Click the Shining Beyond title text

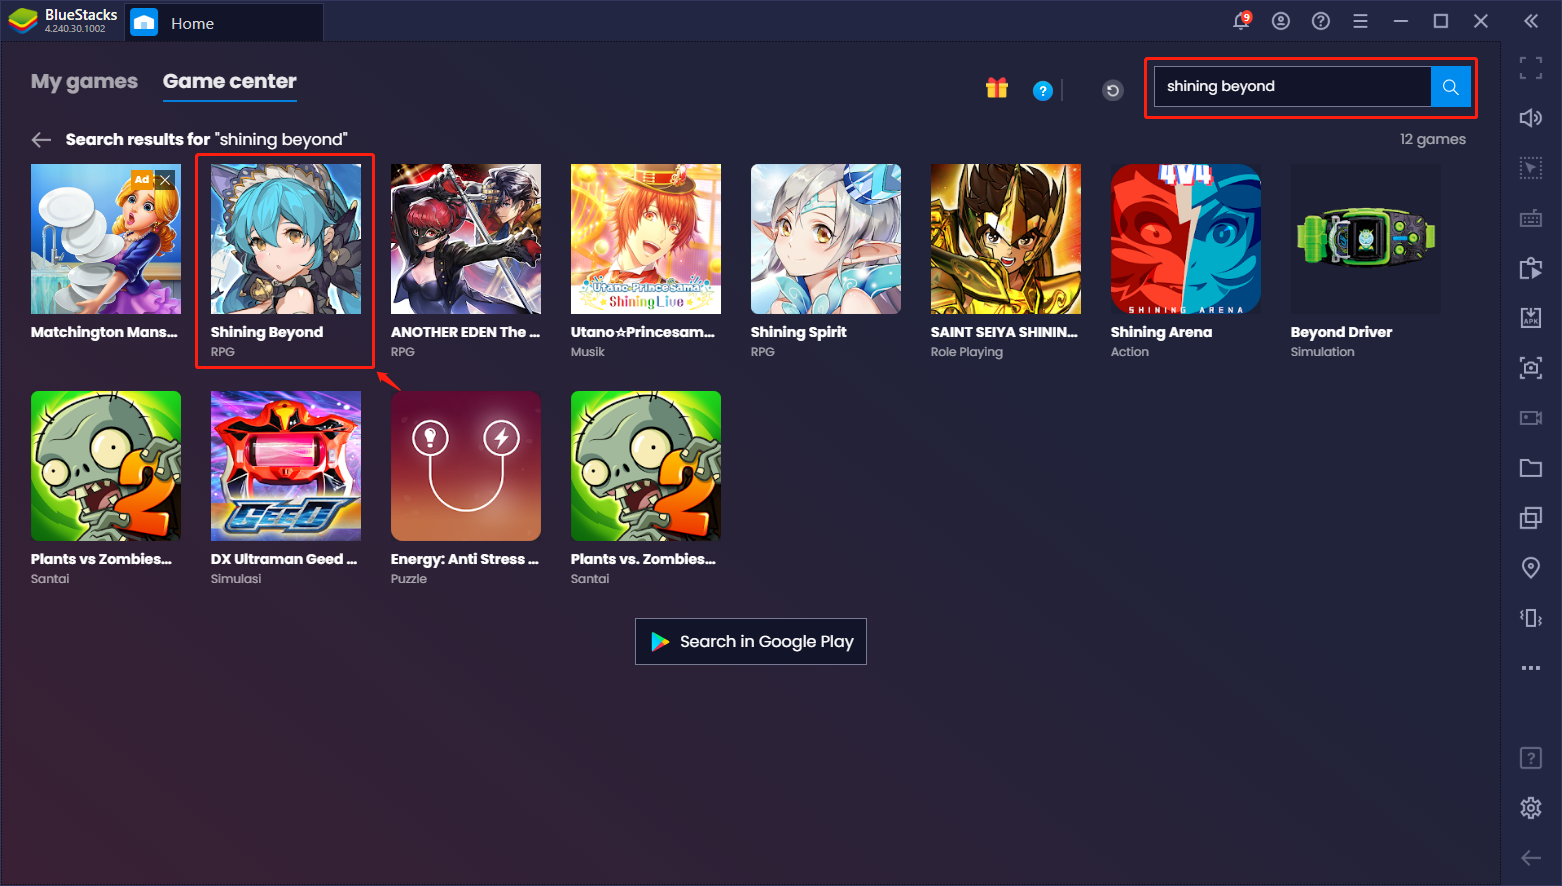point(267,332)
